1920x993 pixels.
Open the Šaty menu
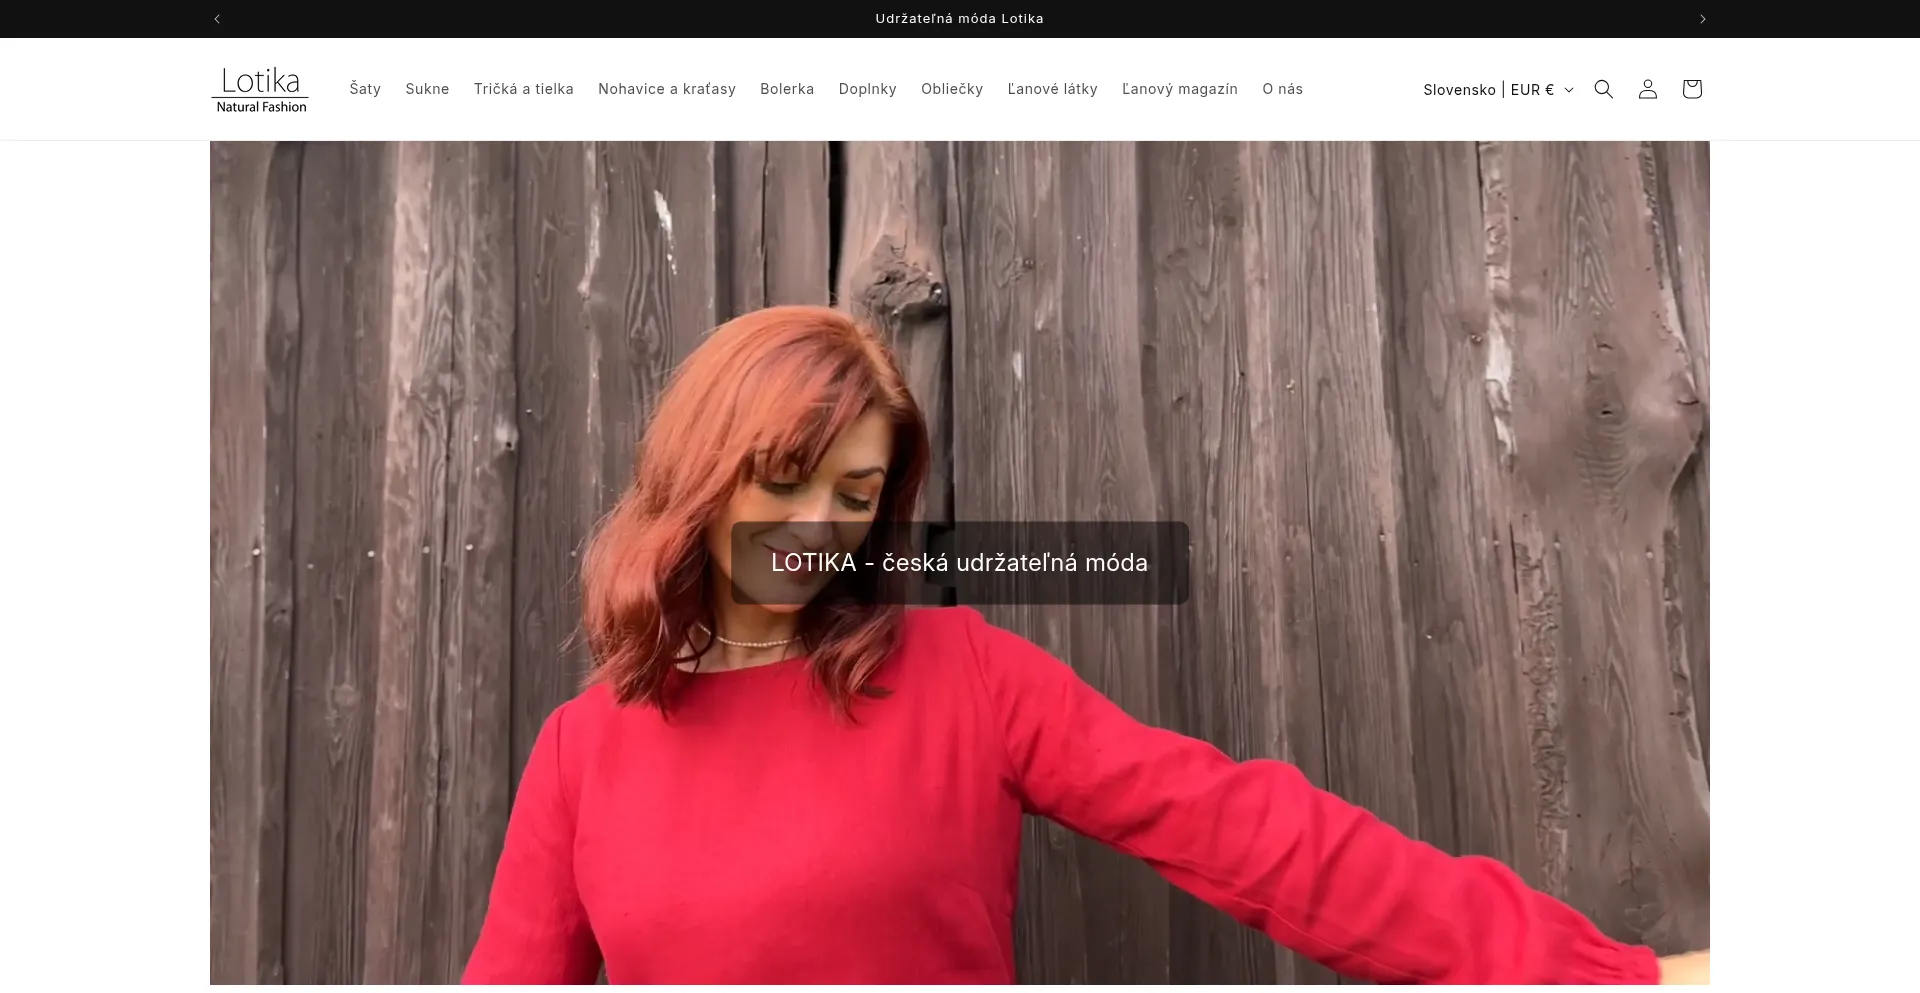(365, 89)
